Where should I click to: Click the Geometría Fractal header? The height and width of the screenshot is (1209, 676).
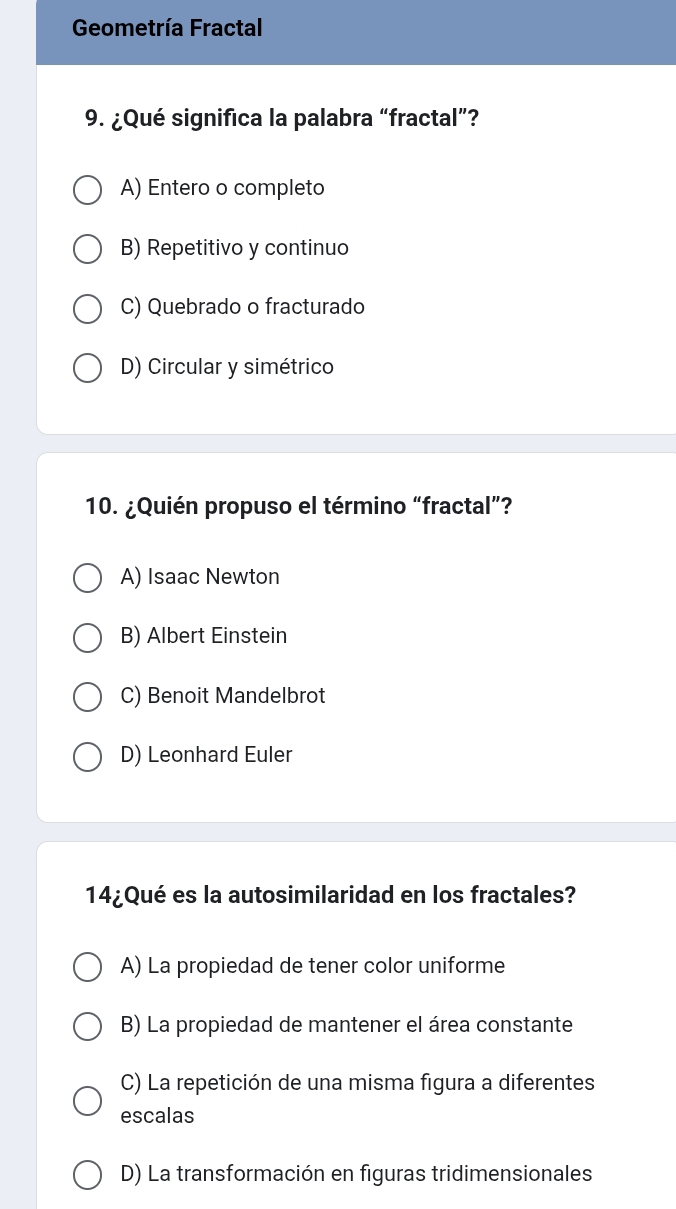pyautogui.click(x=167, y=28)
